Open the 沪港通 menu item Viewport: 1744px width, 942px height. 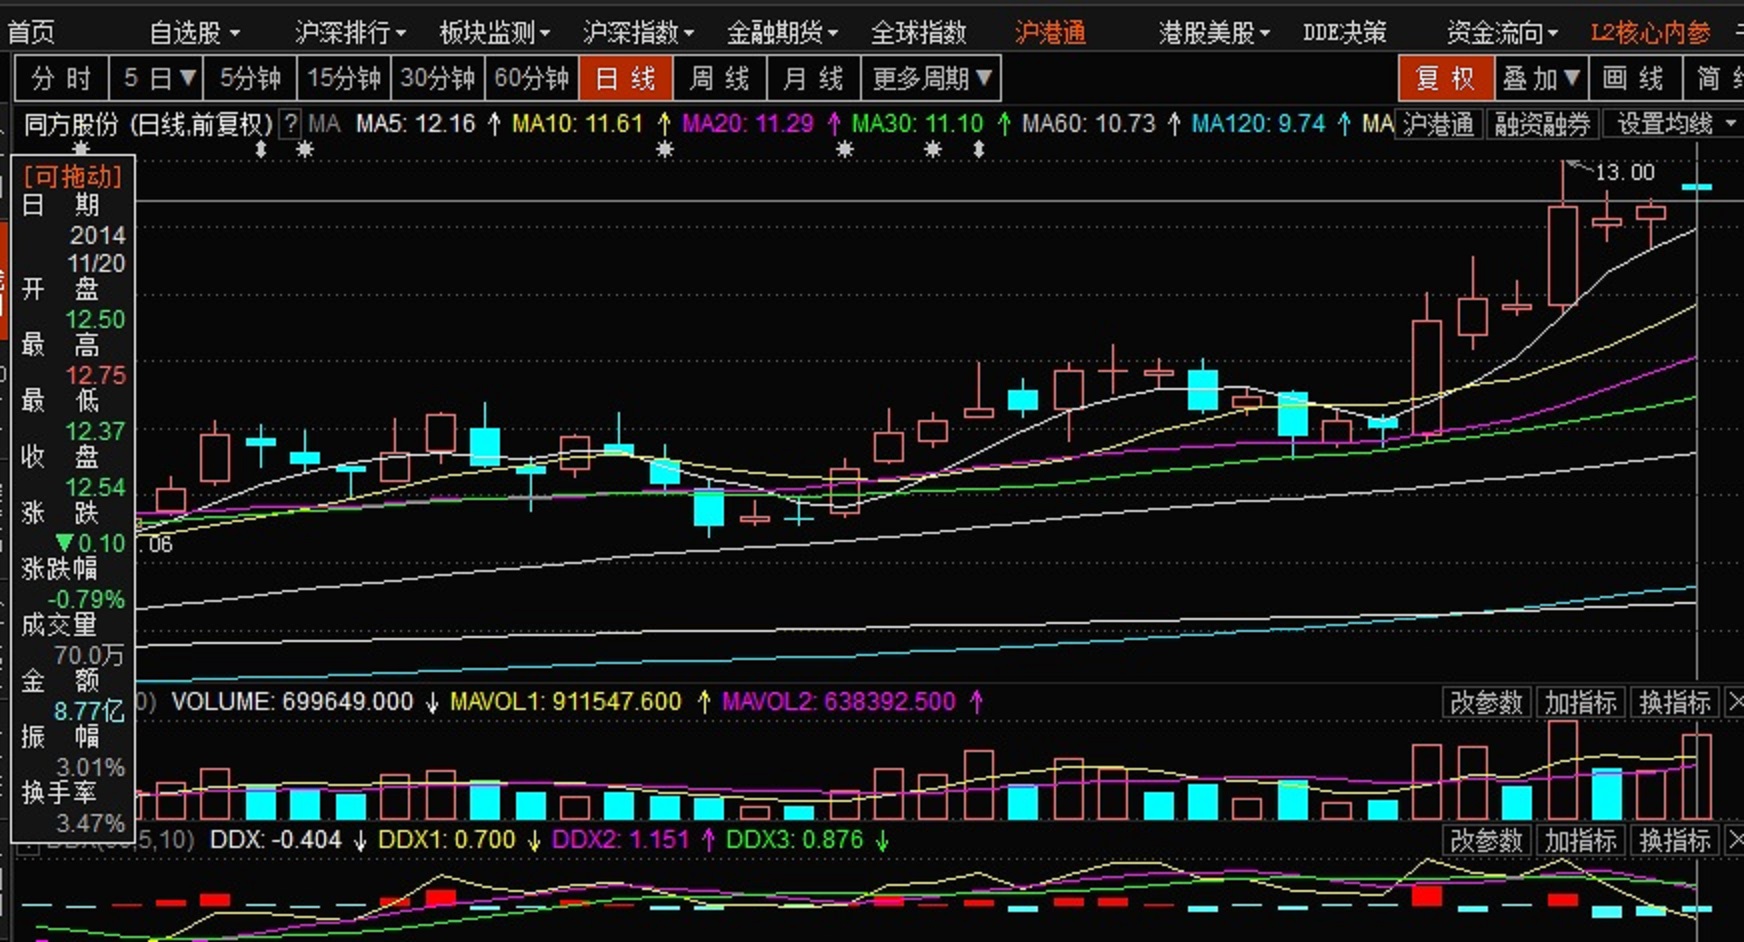tap(1050, 33)
